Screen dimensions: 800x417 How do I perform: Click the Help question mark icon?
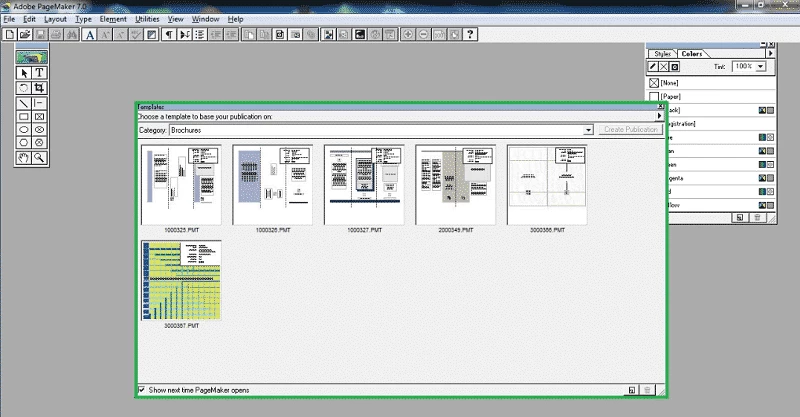point(470,34)
